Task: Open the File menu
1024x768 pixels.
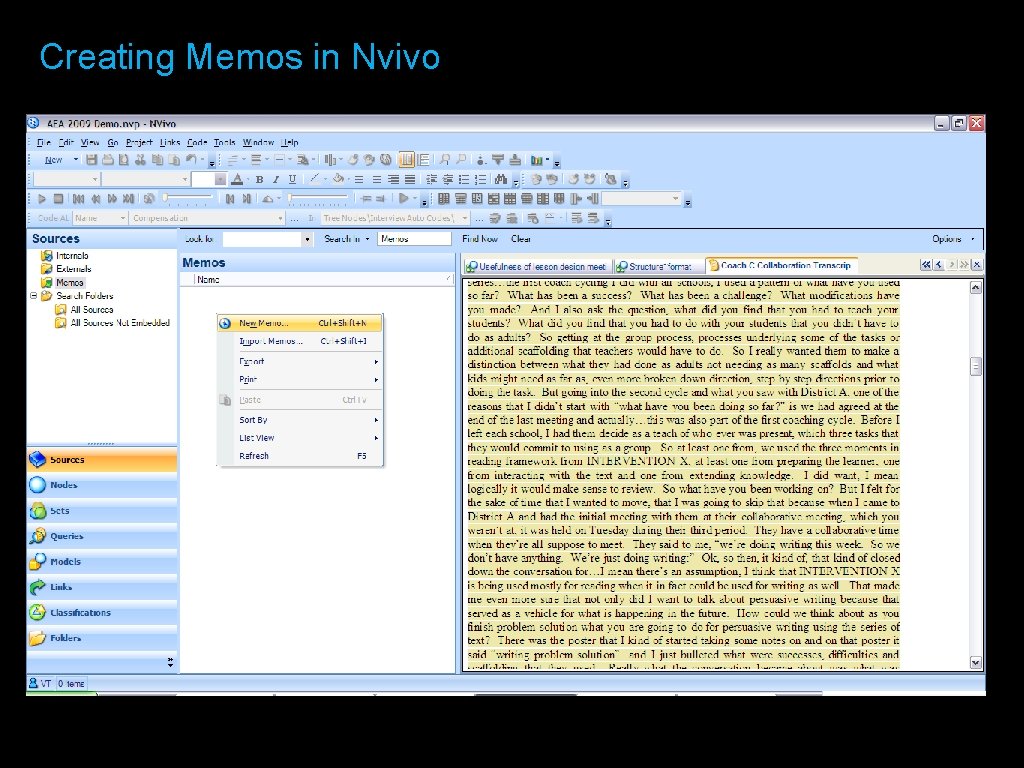Action: [44, 142]
